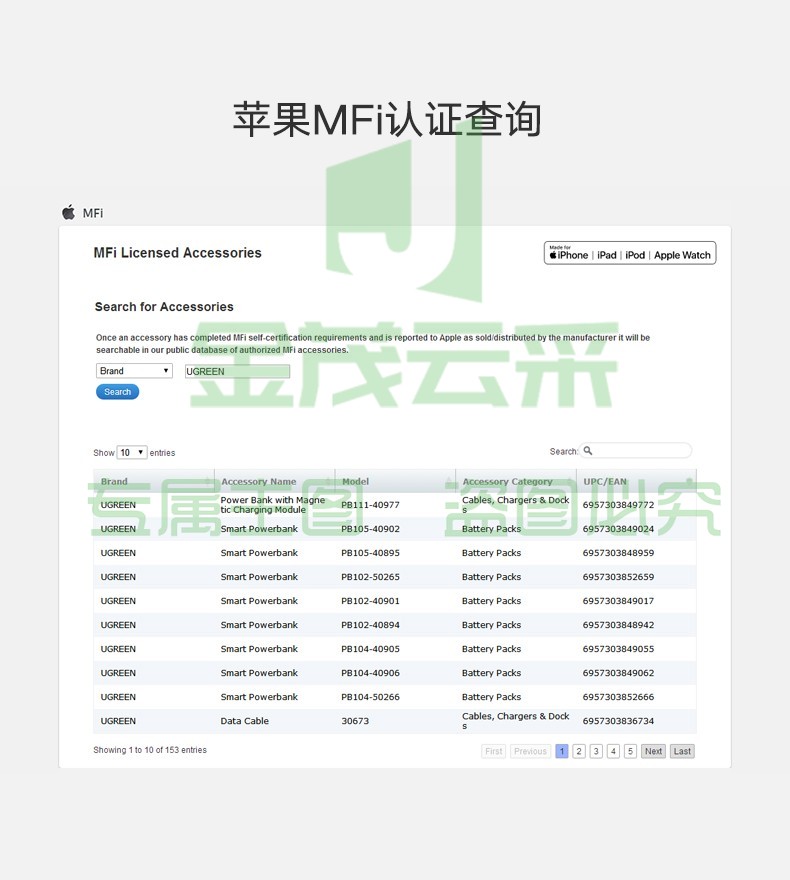Go to the First page button
This screenshot has width=790, height=880.
(494, 751)
